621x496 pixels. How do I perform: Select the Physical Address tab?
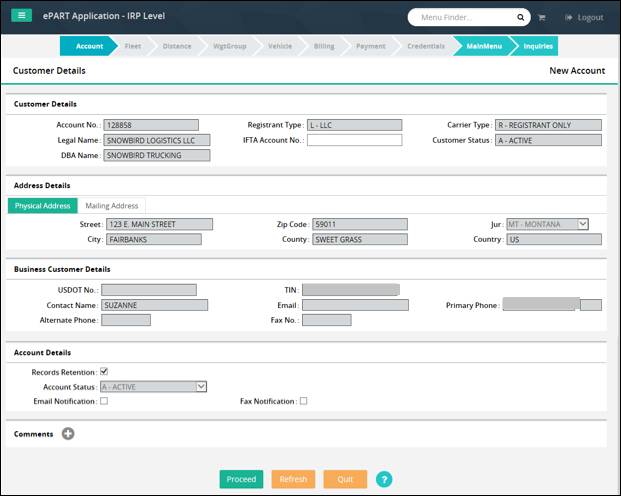tap(42, 206)
